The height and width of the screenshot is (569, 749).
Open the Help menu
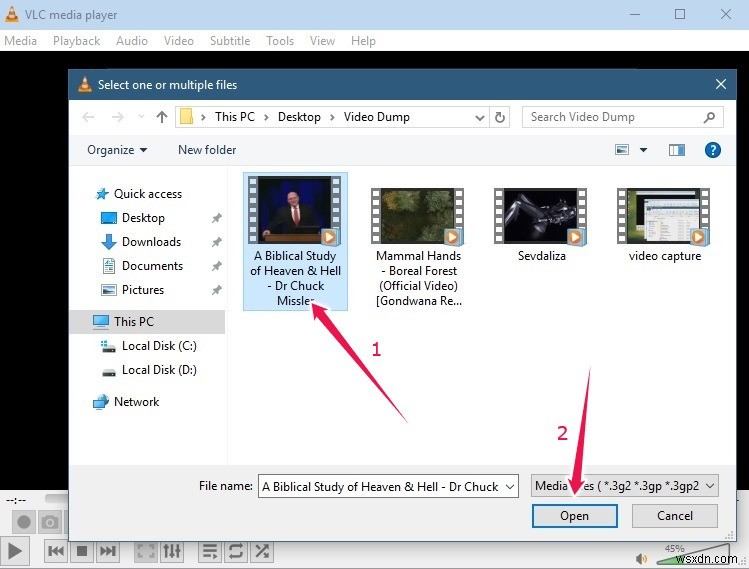click(363, 41)
